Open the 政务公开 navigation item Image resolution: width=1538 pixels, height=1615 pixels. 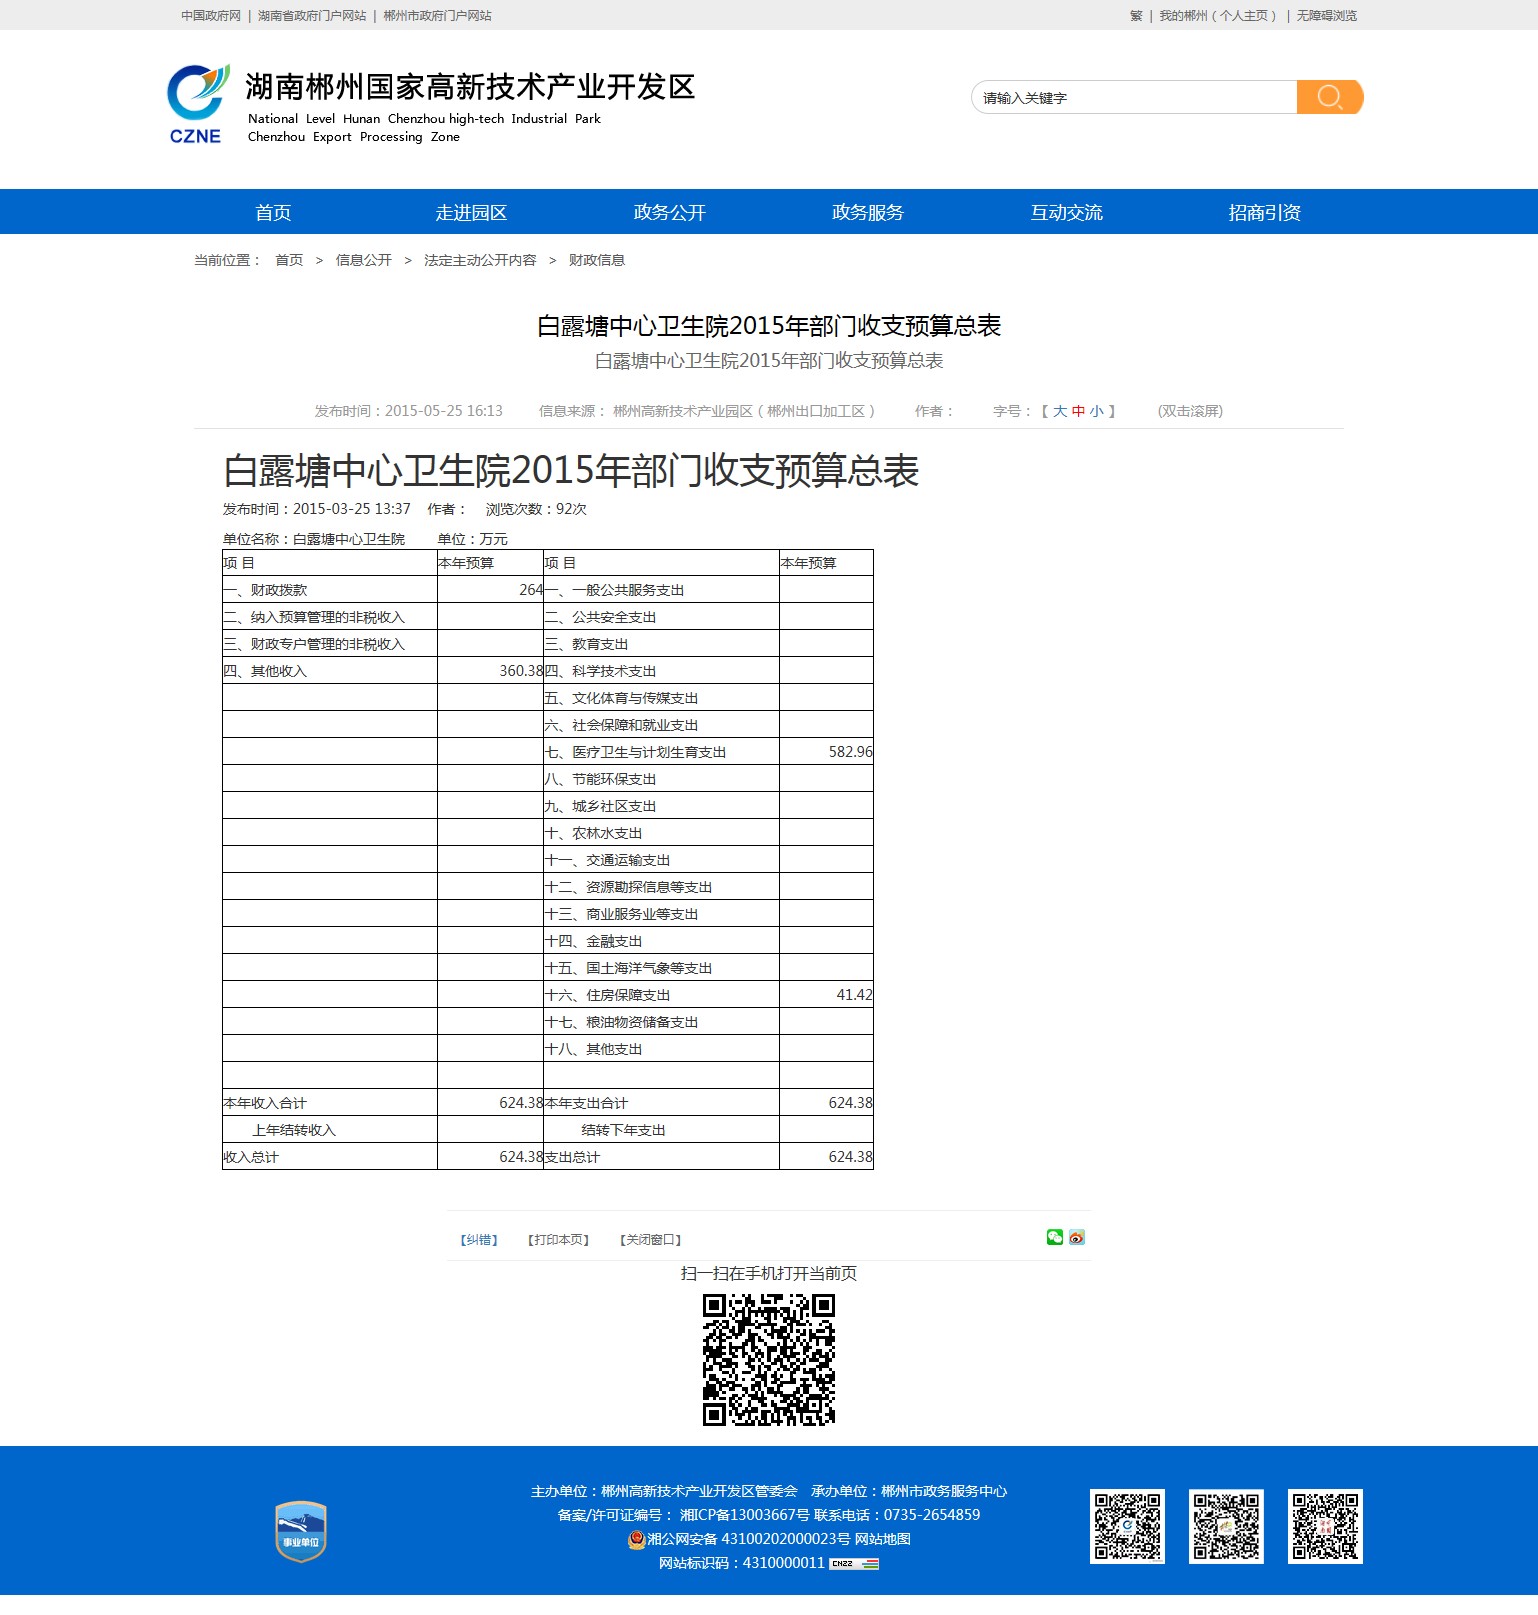(670, 212)
